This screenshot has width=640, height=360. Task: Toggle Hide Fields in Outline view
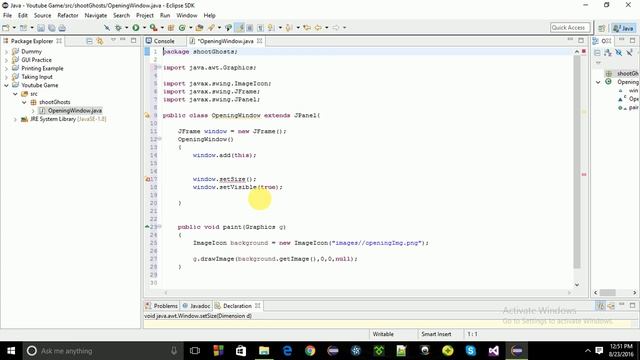[618, 52]
